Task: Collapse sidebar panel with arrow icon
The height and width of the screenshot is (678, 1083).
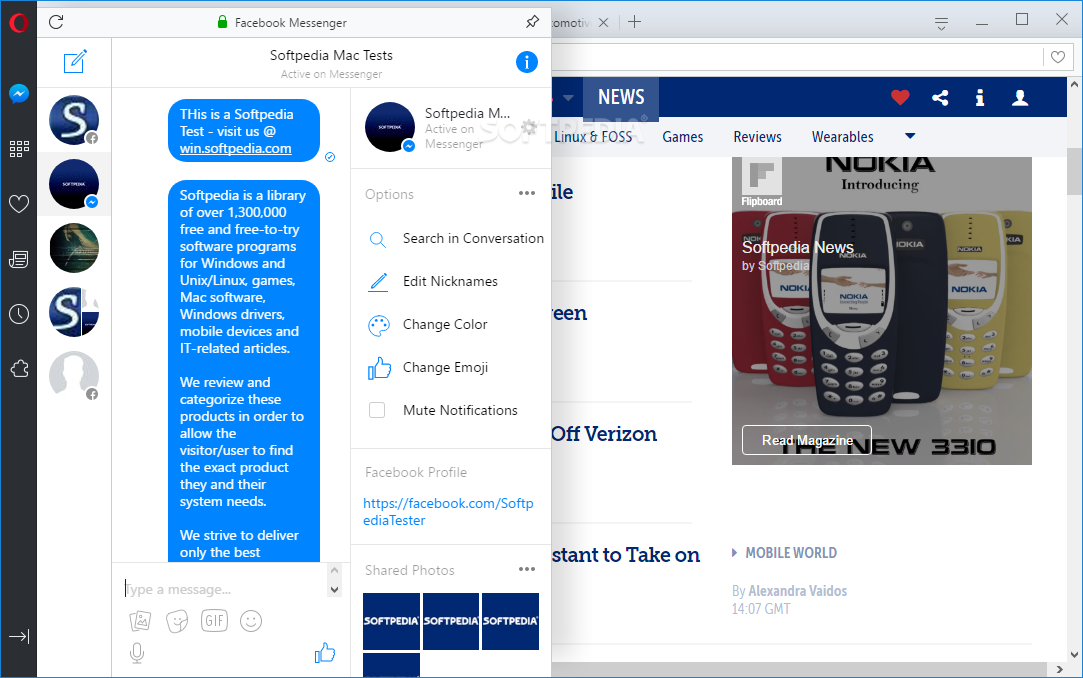Action: tap(19, 637)
